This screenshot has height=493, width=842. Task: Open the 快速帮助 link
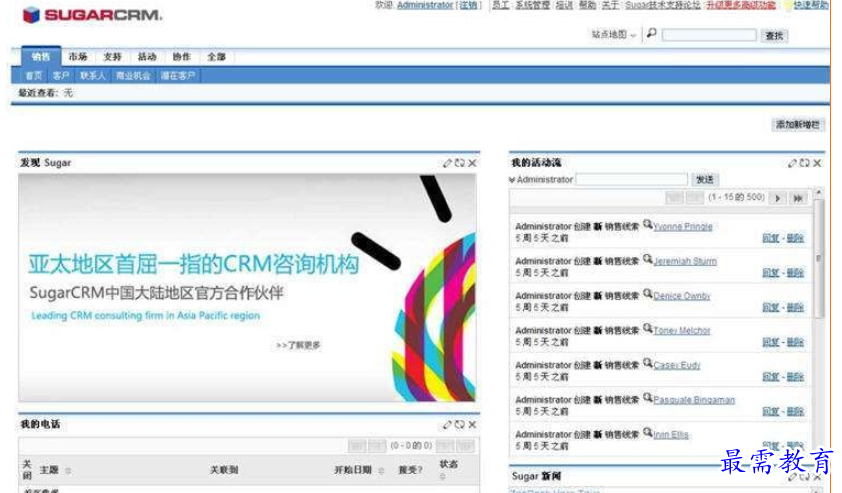(x=811, y=5)
